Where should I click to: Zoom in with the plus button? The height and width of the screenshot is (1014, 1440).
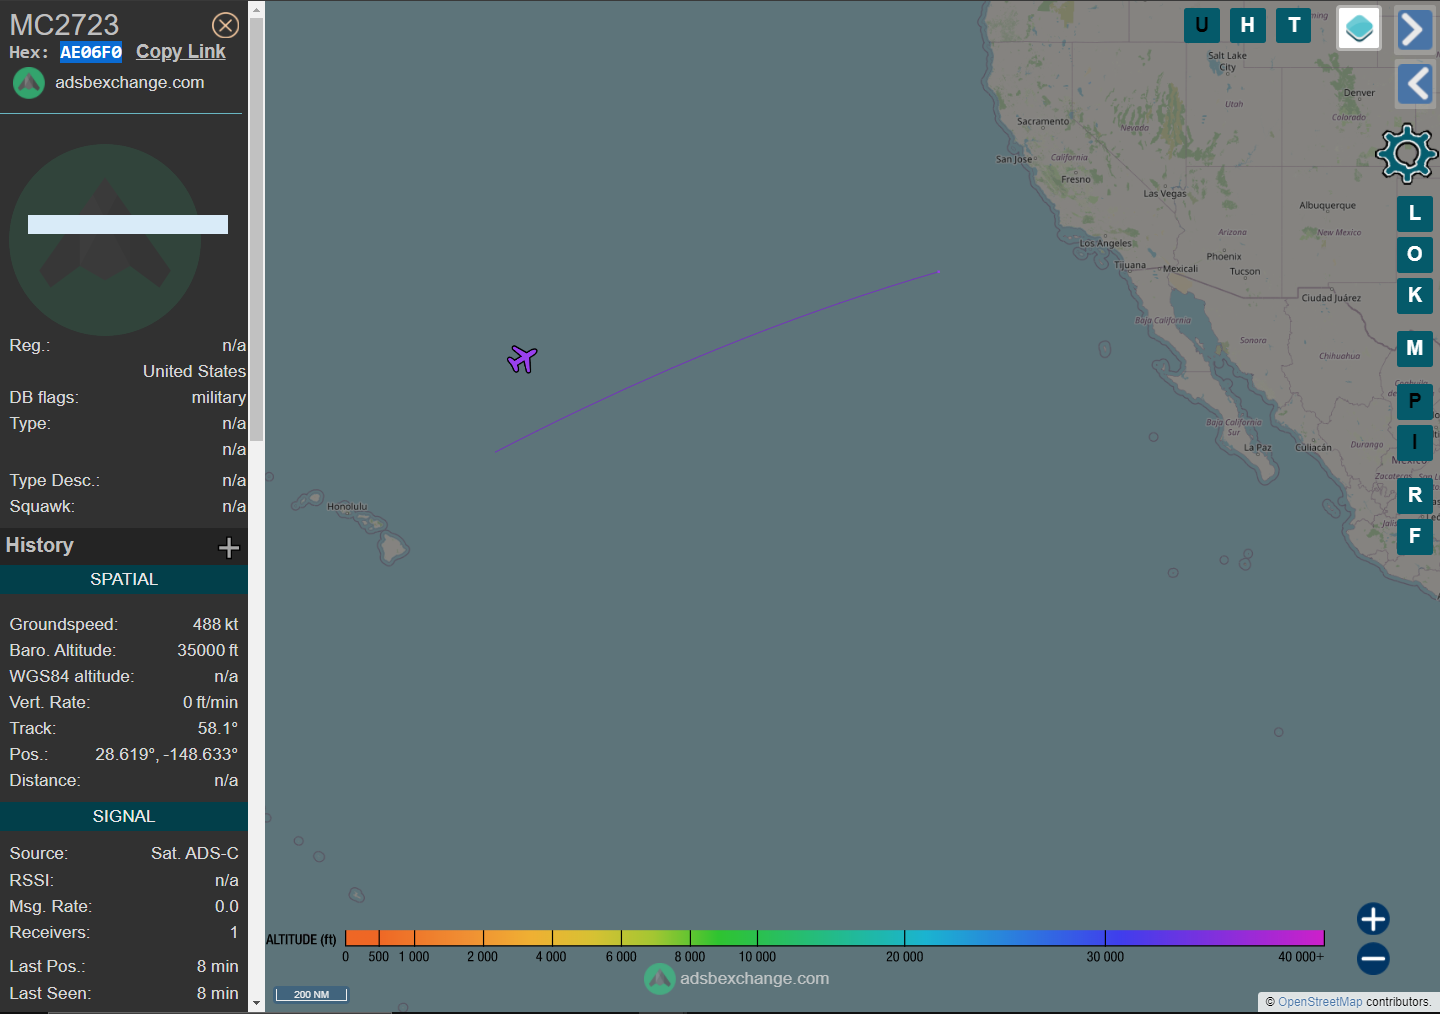pyautogui.click(x=1373, y=919)
